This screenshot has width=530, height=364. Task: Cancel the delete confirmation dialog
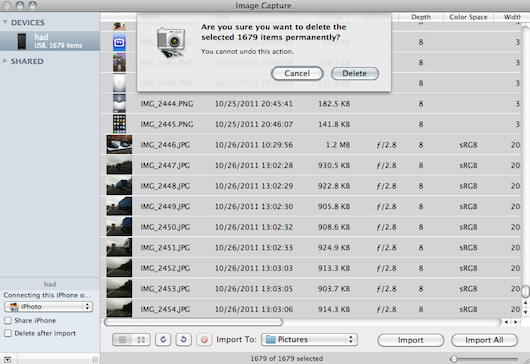297,73
